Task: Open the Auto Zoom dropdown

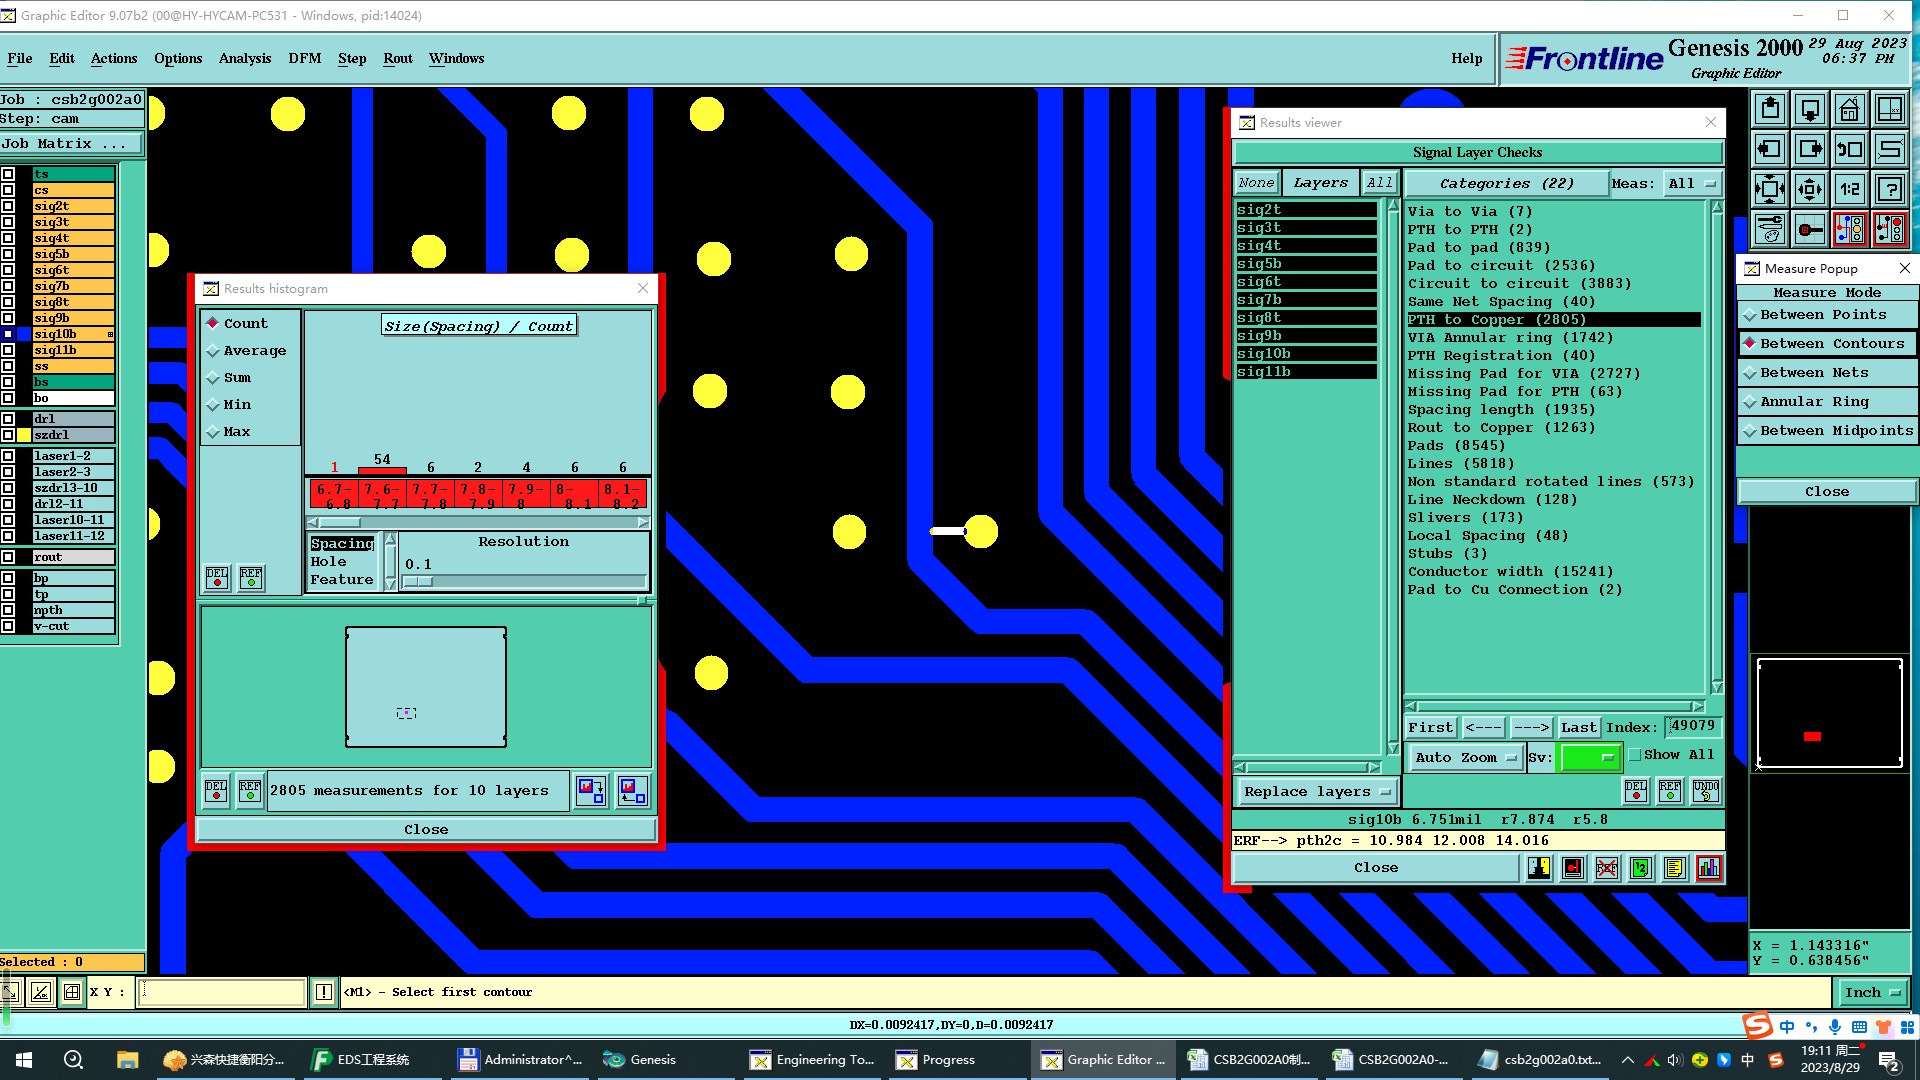Action: click(x=1464, y=758)
